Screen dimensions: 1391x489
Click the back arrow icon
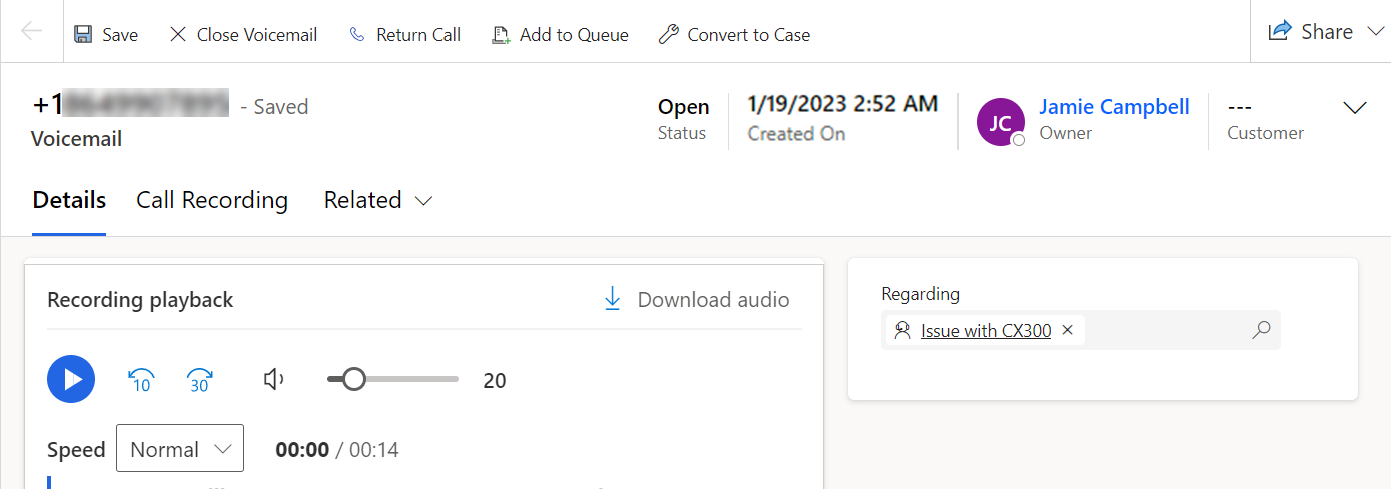point(31,31)
